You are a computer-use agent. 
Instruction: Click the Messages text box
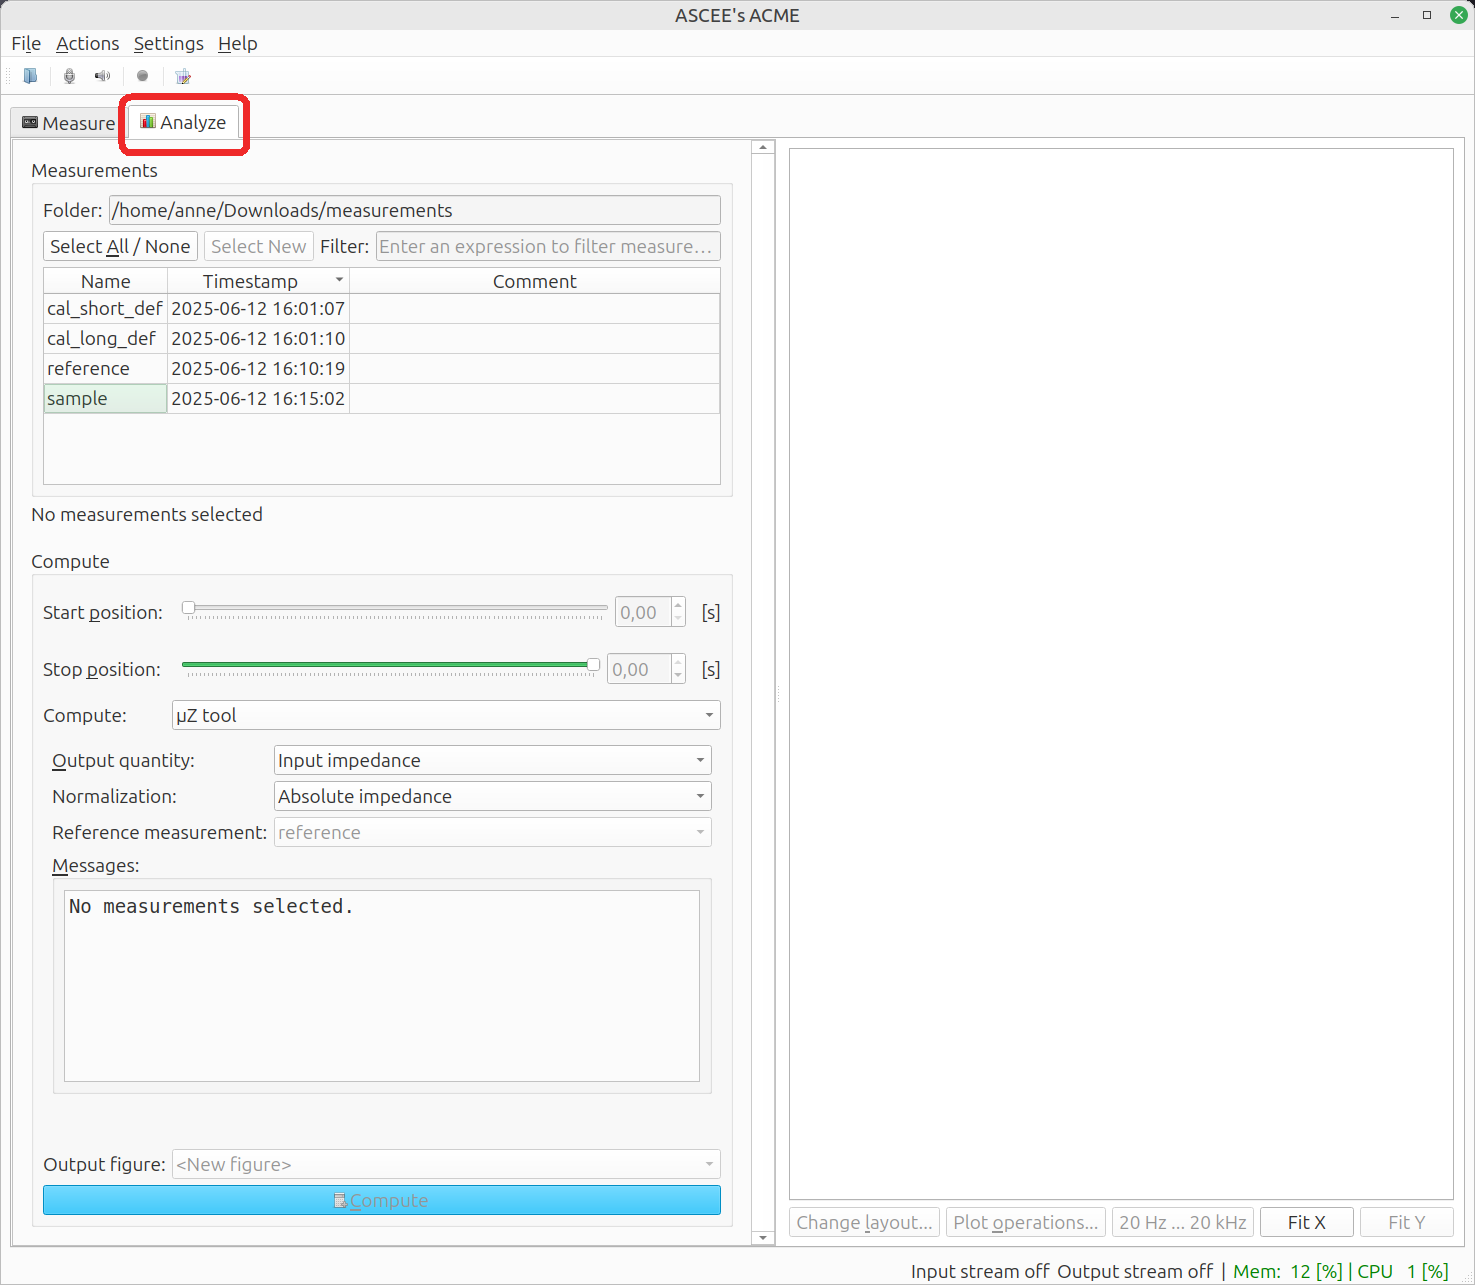(381, 986)
